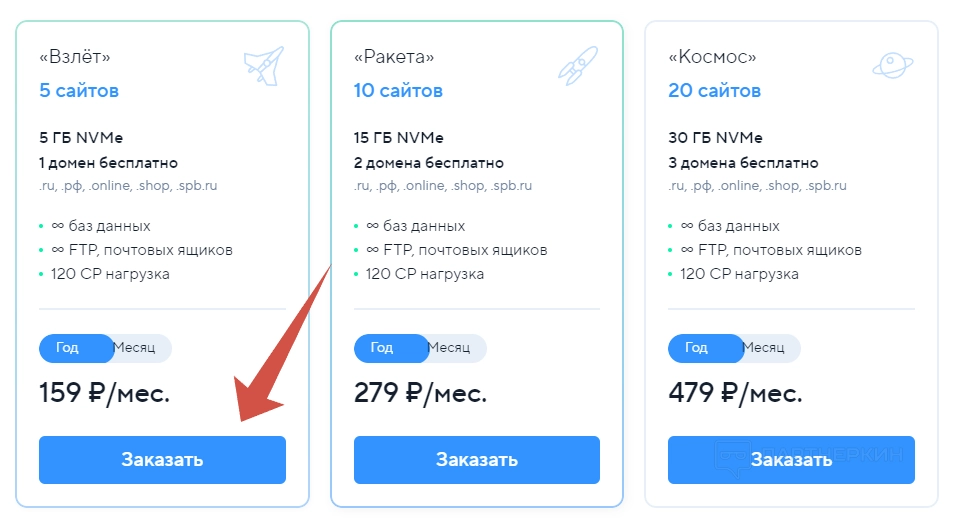Click the «5 сайтов» heading
The width and height of the screenshot is (954, 531).
79,91
